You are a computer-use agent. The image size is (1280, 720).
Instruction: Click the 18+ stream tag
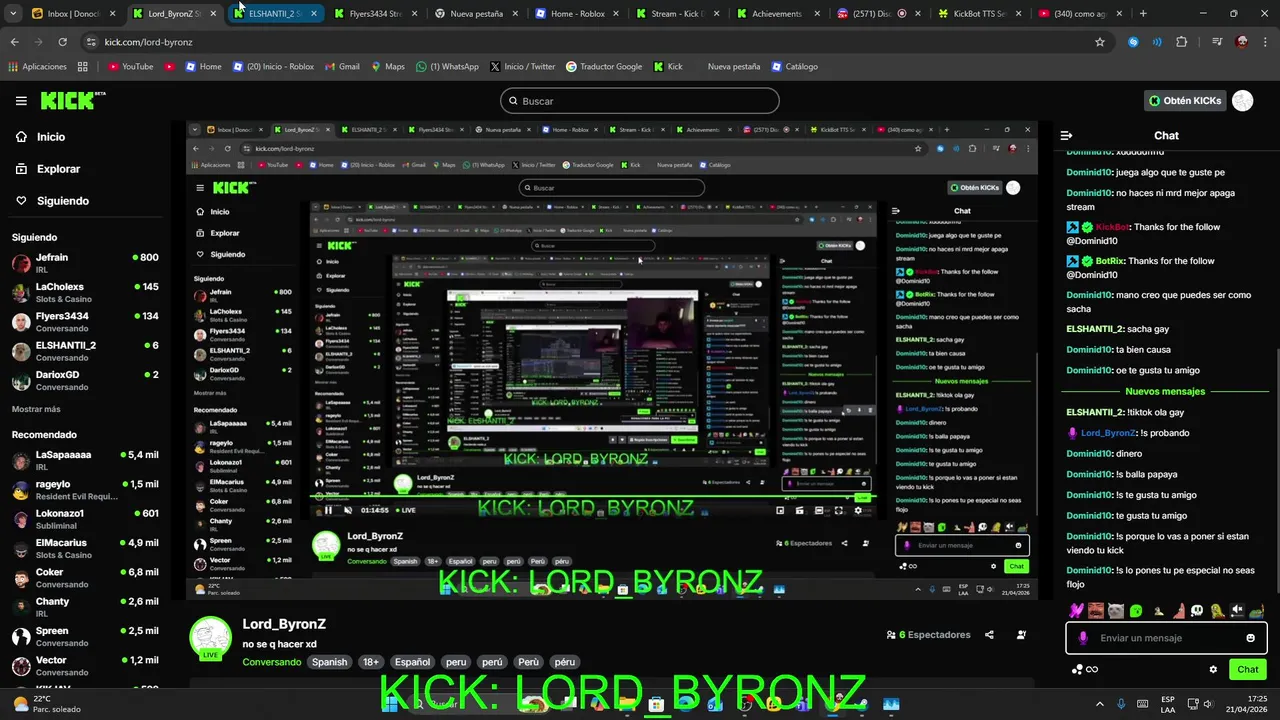[371, 662]
